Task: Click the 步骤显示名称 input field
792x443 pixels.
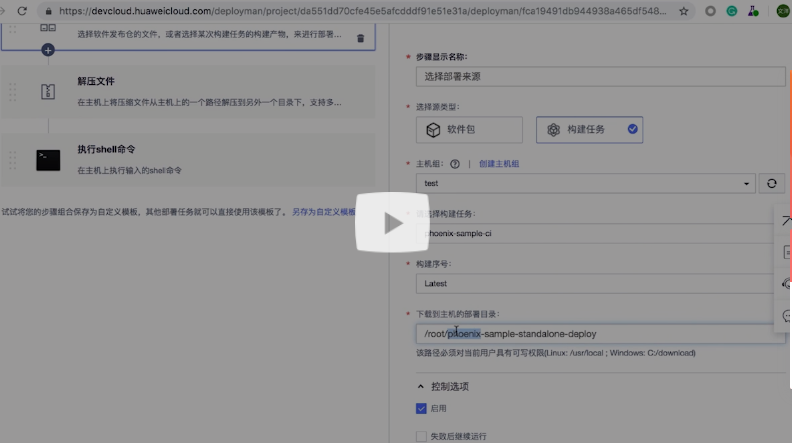Action: click(601, 77)
